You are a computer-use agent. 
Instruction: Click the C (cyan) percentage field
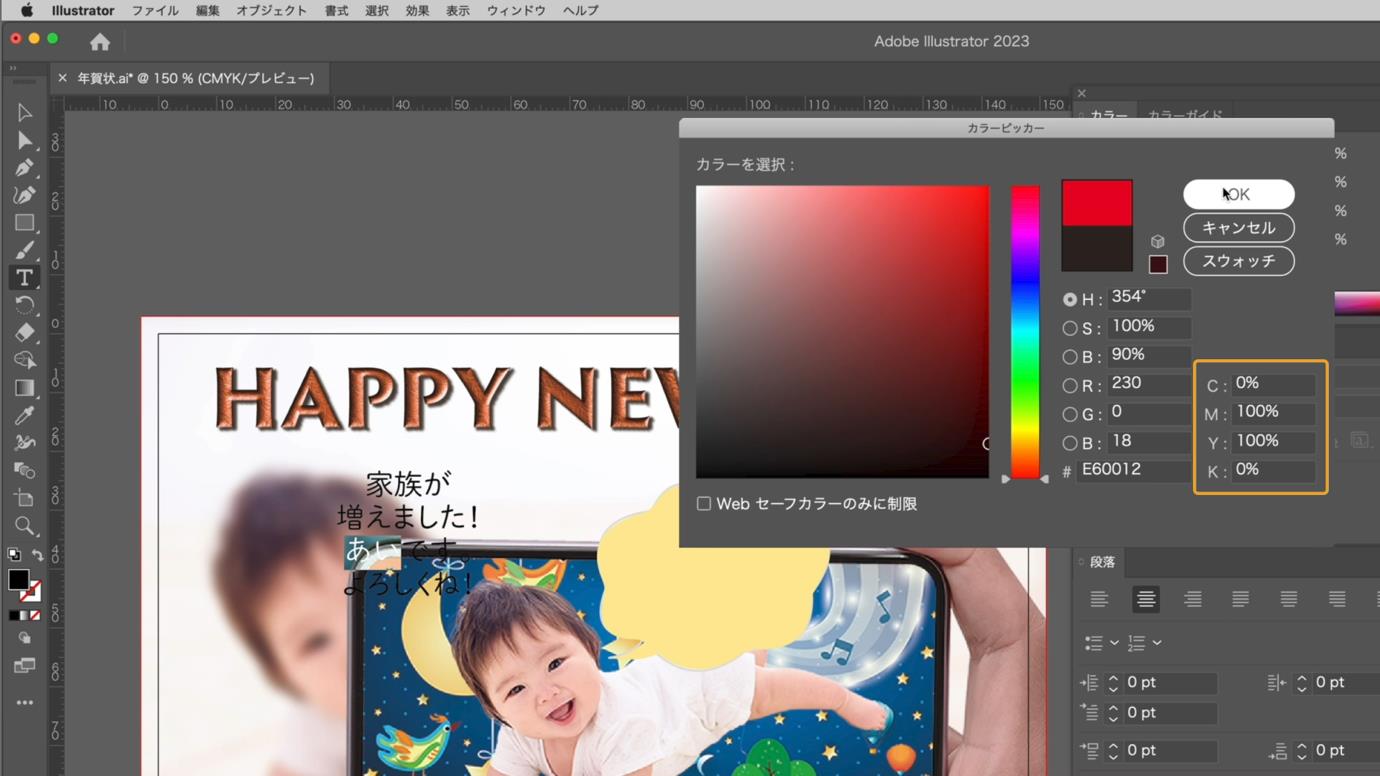1272,384
